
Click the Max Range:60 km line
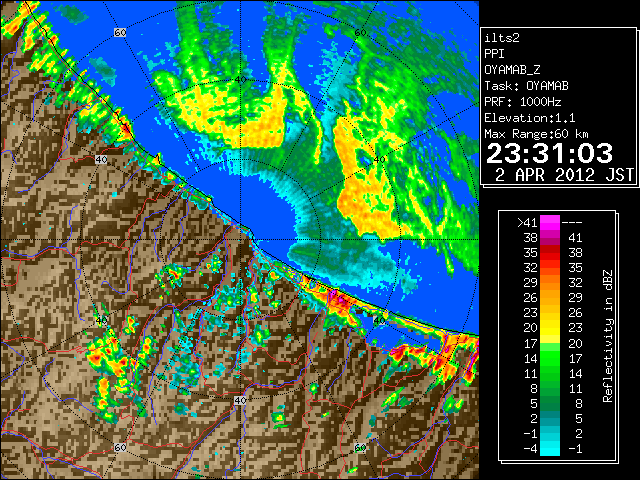click(x=536, y=134)
